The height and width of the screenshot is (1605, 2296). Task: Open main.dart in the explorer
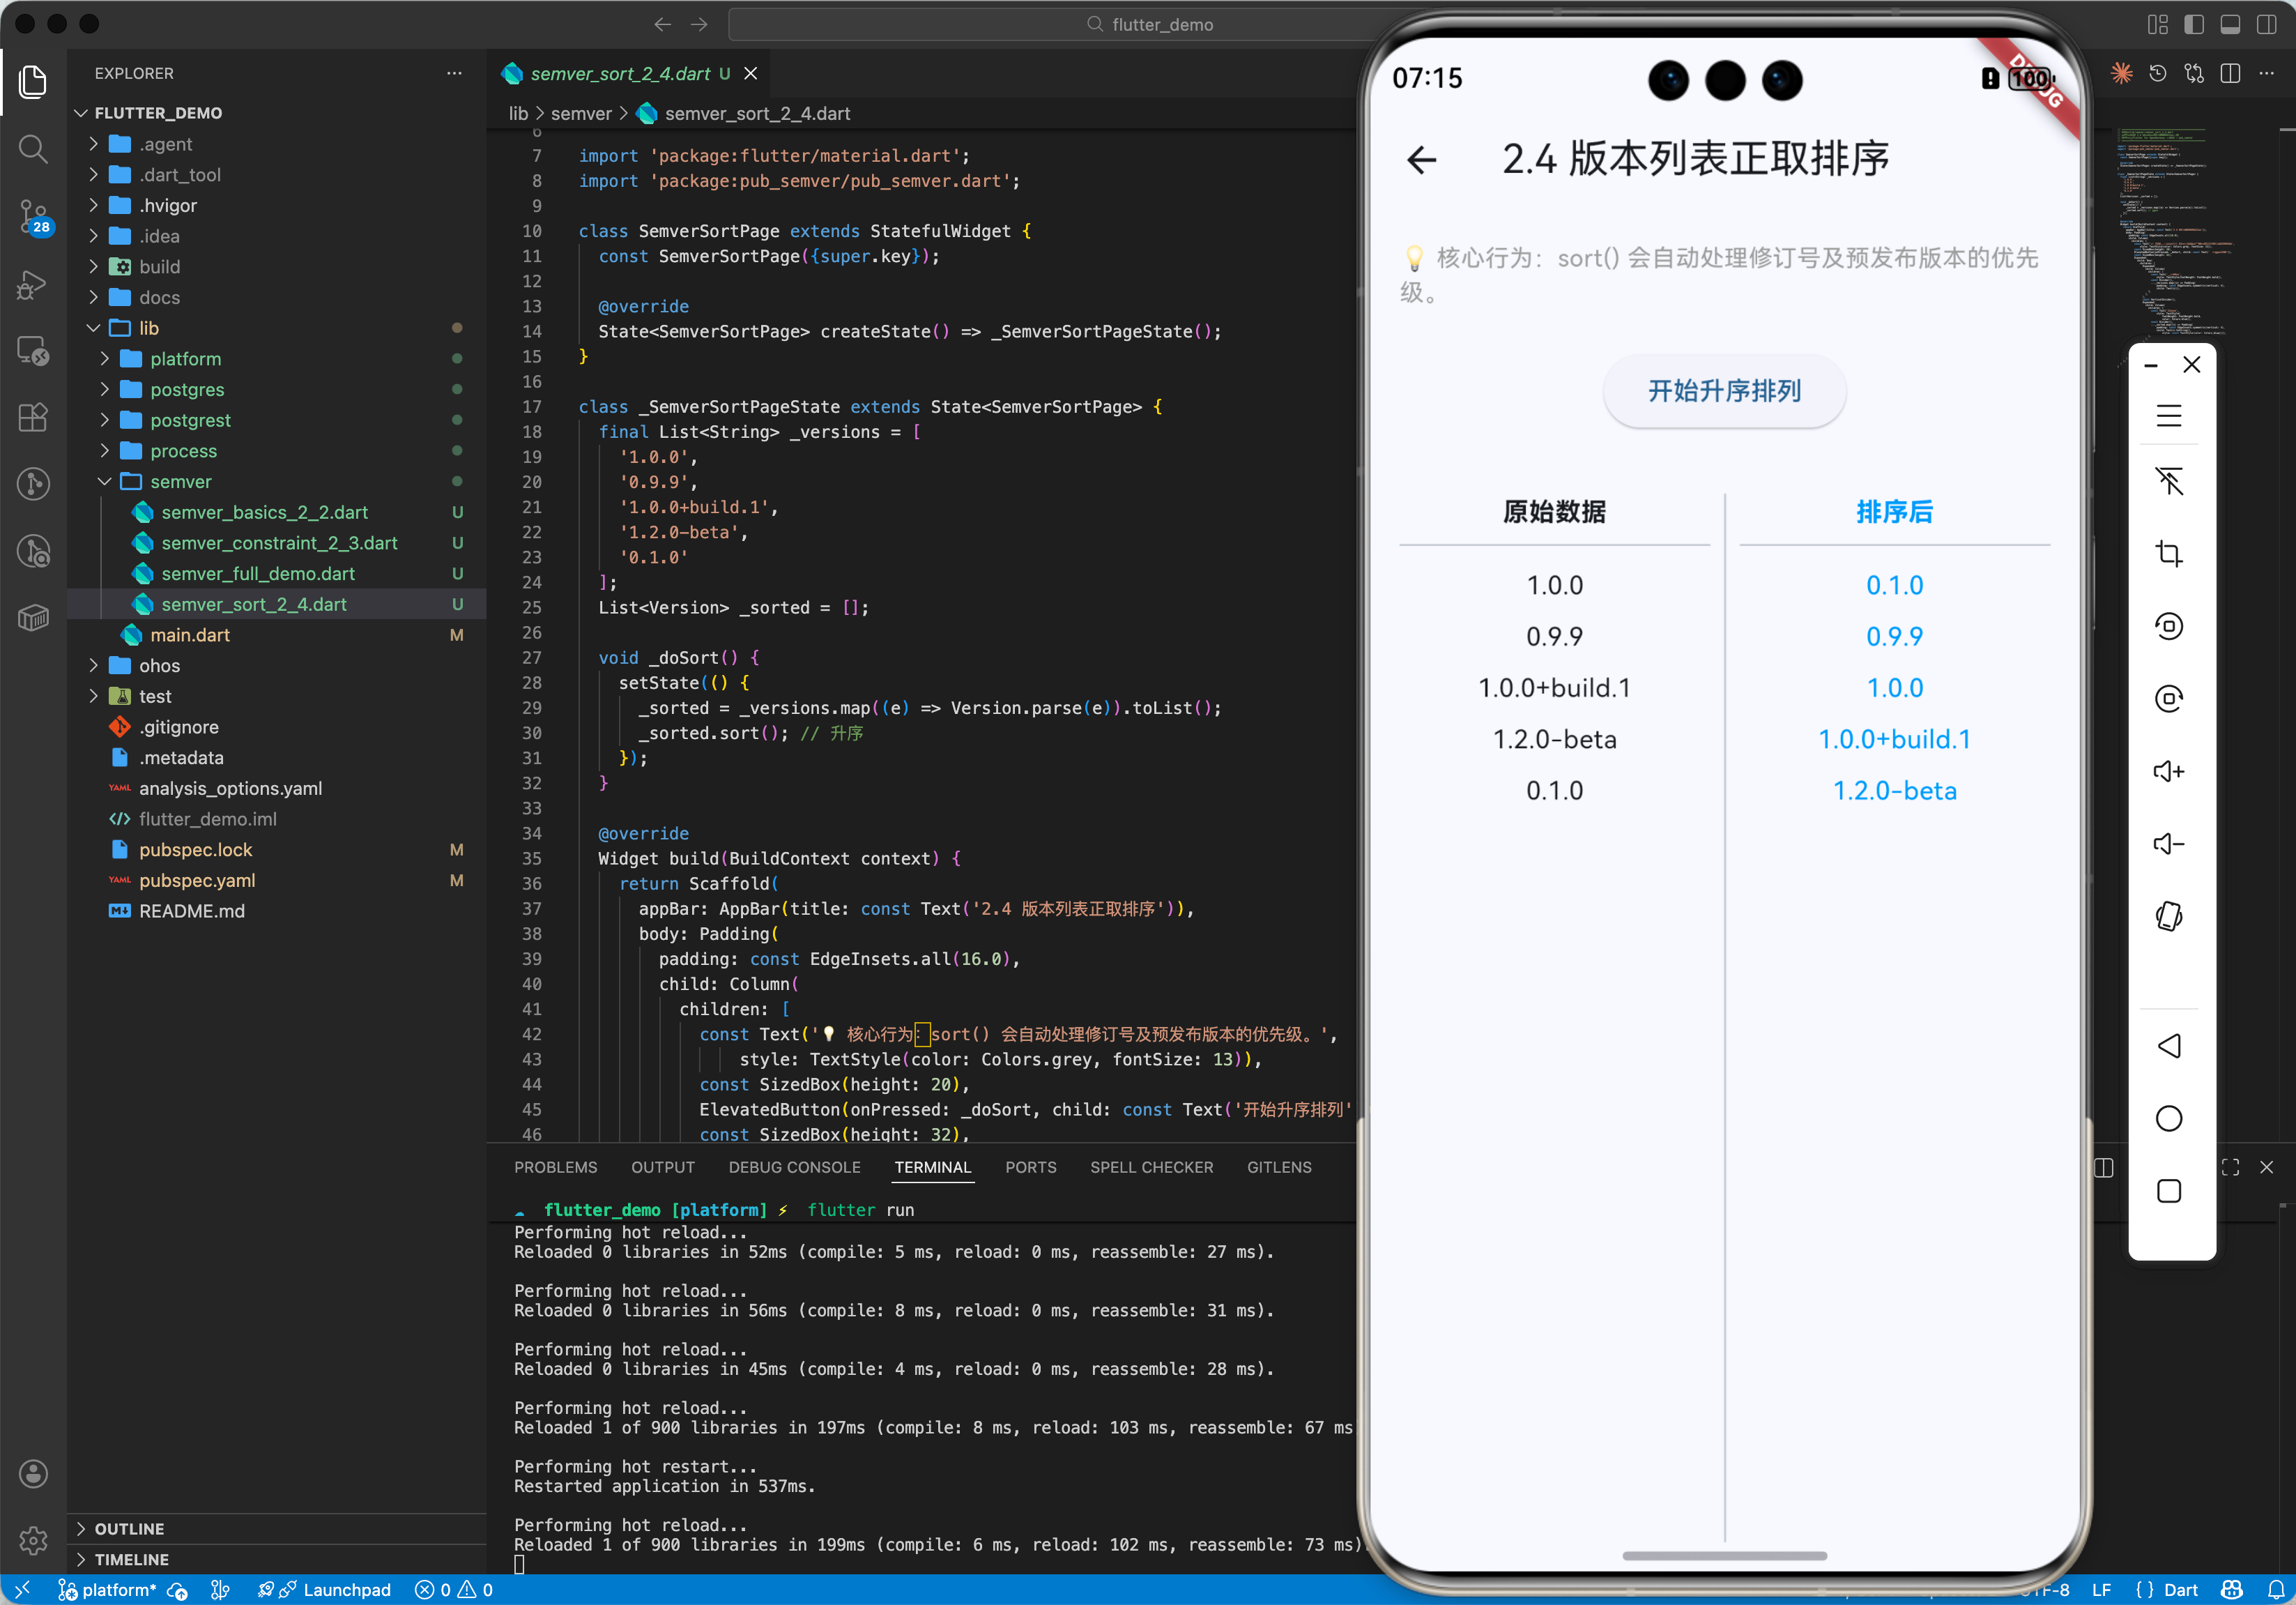[190, 635]
